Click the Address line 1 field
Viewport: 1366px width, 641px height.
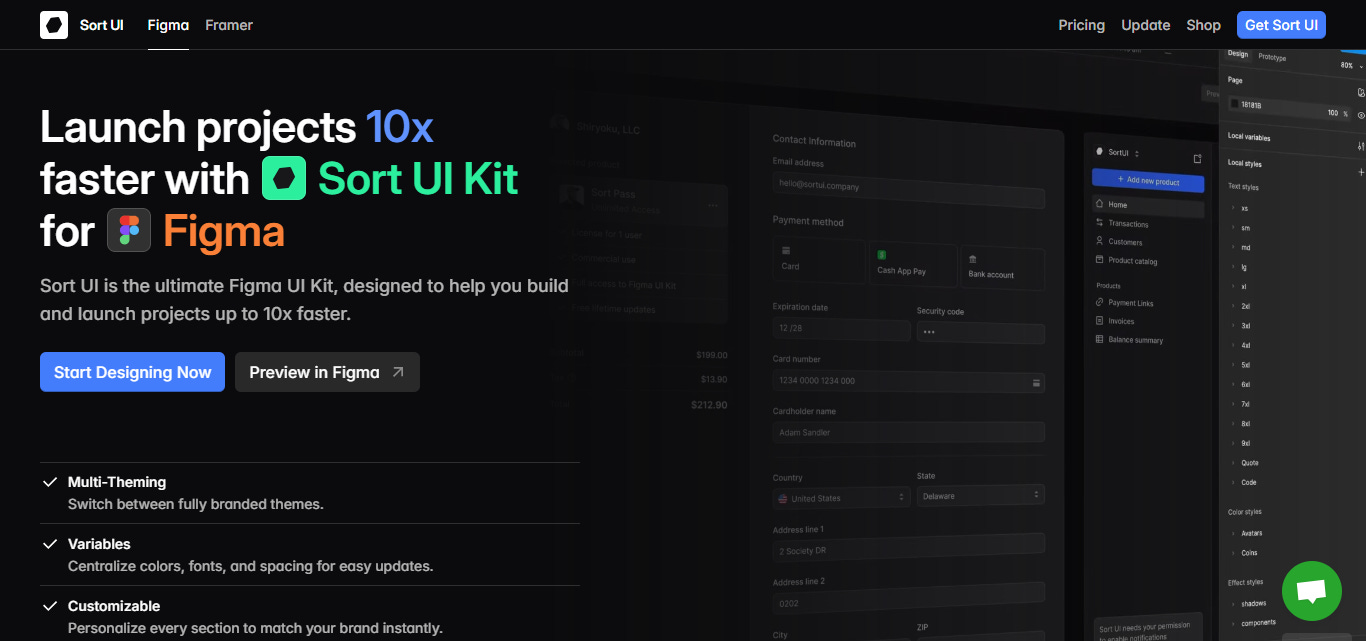pos(909,546)
